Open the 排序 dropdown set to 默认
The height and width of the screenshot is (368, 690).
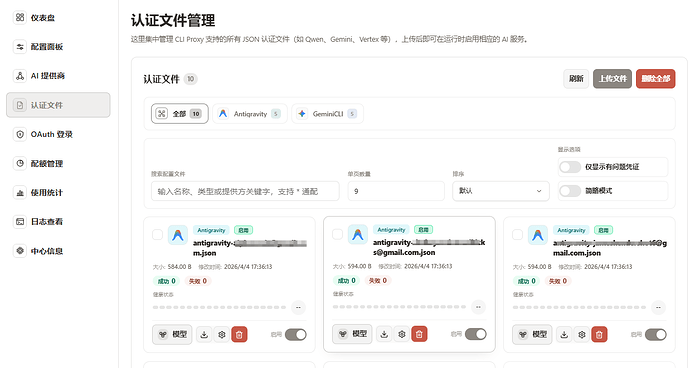tap(501, 191)
